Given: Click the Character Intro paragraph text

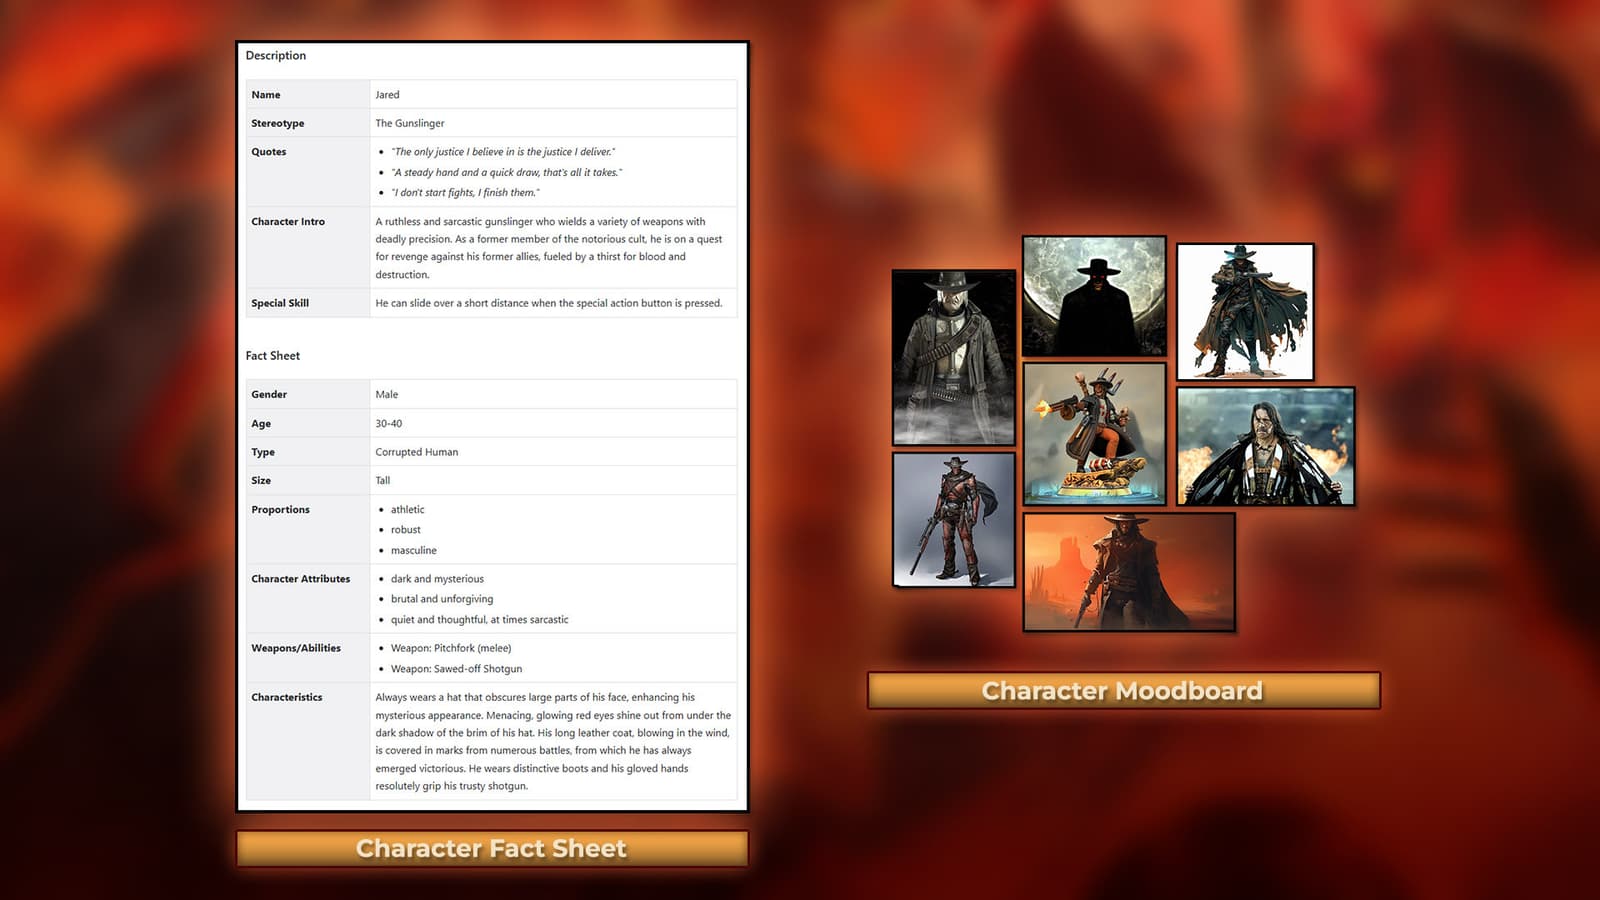Looking at the screenshot, I should (549, 248).
